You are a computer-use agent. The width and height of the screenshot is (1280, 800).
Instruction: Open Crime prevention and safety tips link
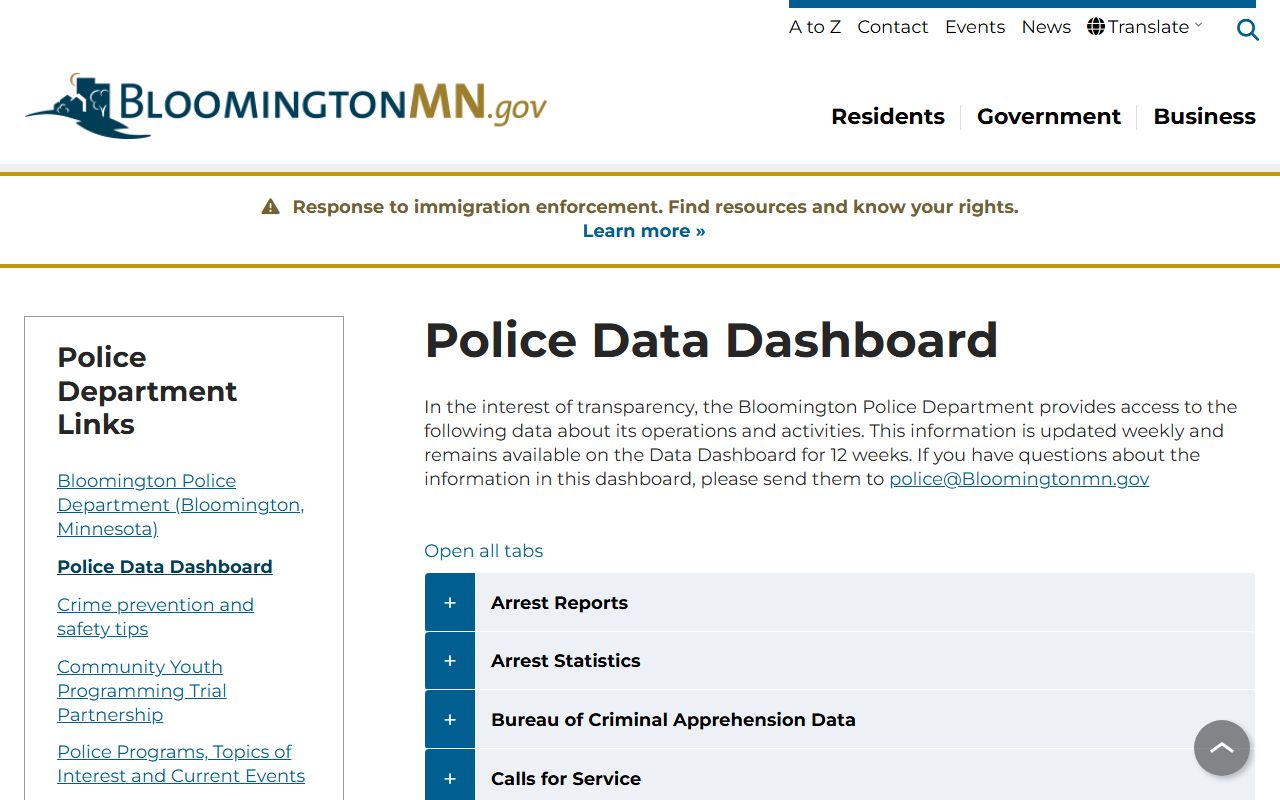(x=155, y=617)
